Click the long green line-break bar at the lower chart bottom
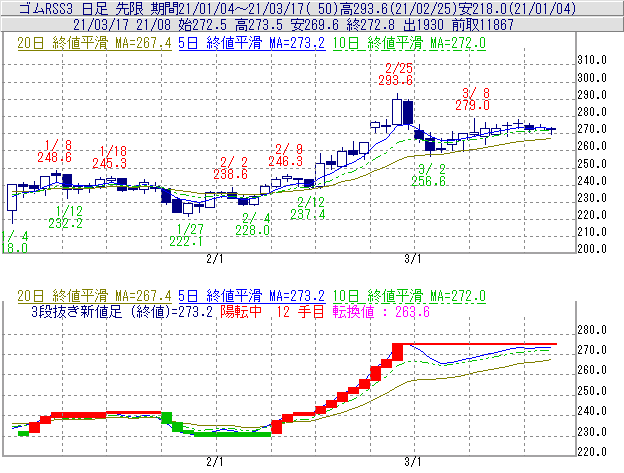Viewport: 624px width, 473px height. click(x=232, y=434)
